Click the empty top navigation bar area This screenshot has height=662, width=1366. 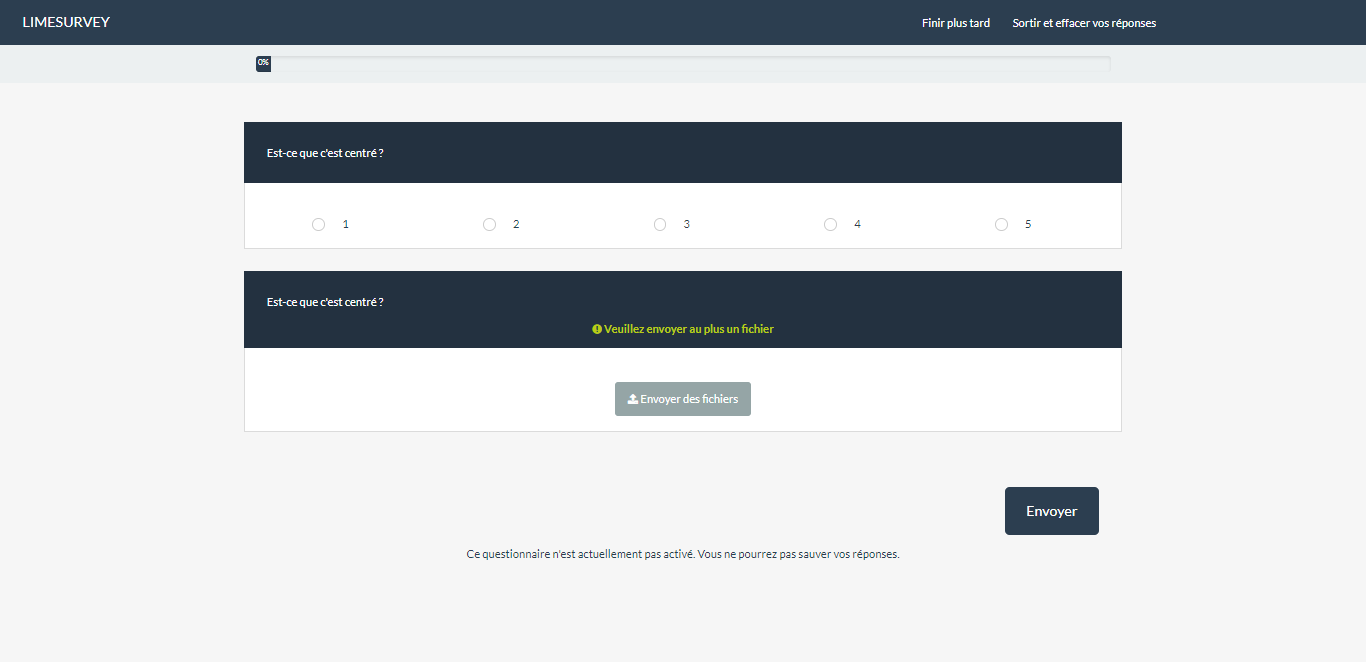click(x=500, y=22)
